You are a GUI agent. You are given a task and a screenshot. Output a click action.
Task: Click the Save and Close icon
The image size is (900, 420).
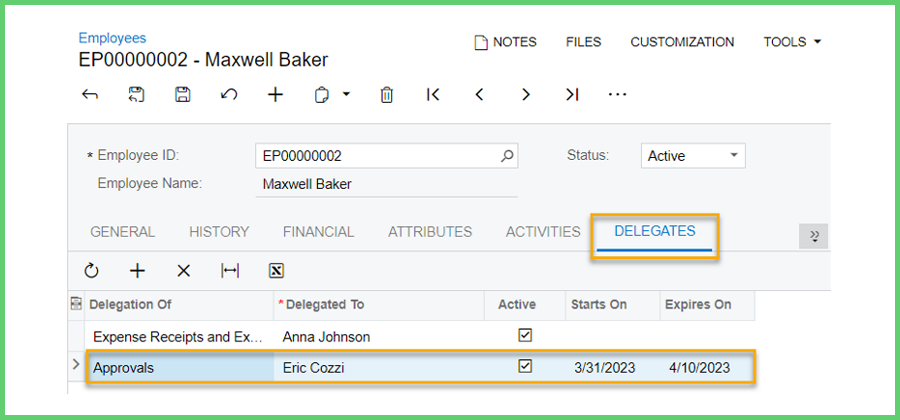tap(137, 95)
